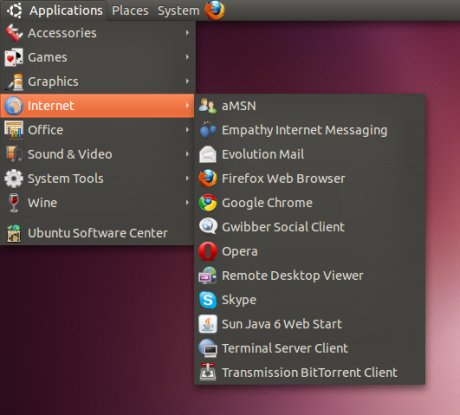Expand the Sound & Video submenu arrow
460x415 pixels.
(x=187, y=154)
